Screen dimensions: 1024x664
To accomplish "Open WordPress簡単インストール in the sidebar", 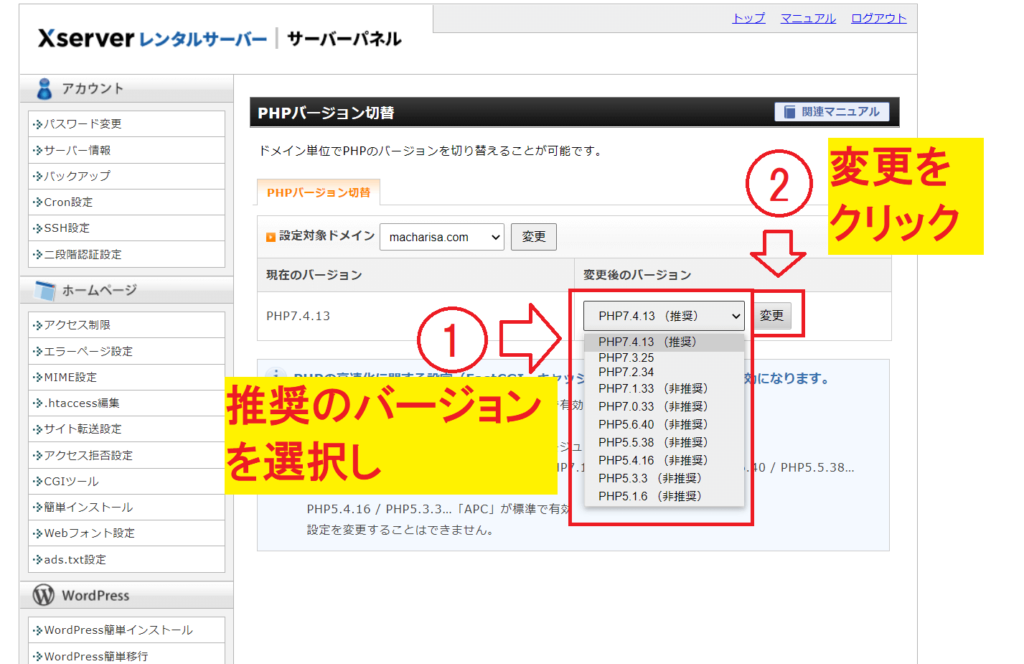I will point(117,630).
